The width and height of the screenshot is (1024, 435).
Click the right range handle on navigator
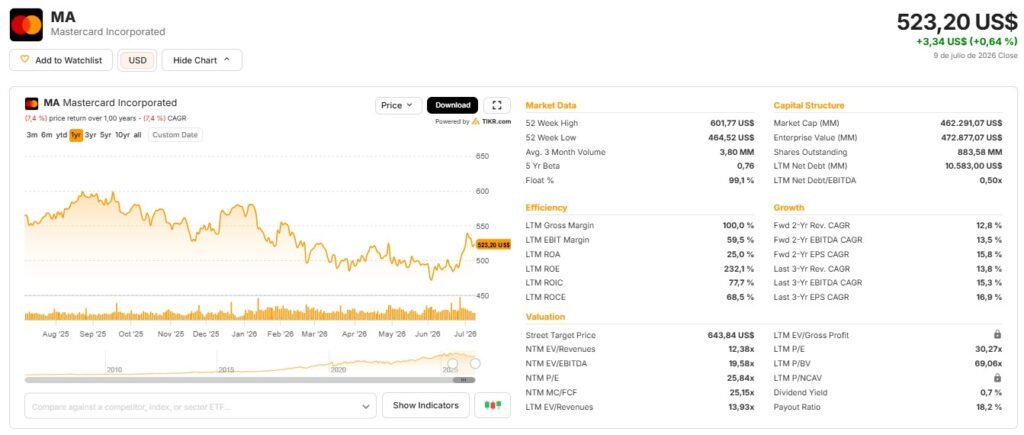(475, 363)
